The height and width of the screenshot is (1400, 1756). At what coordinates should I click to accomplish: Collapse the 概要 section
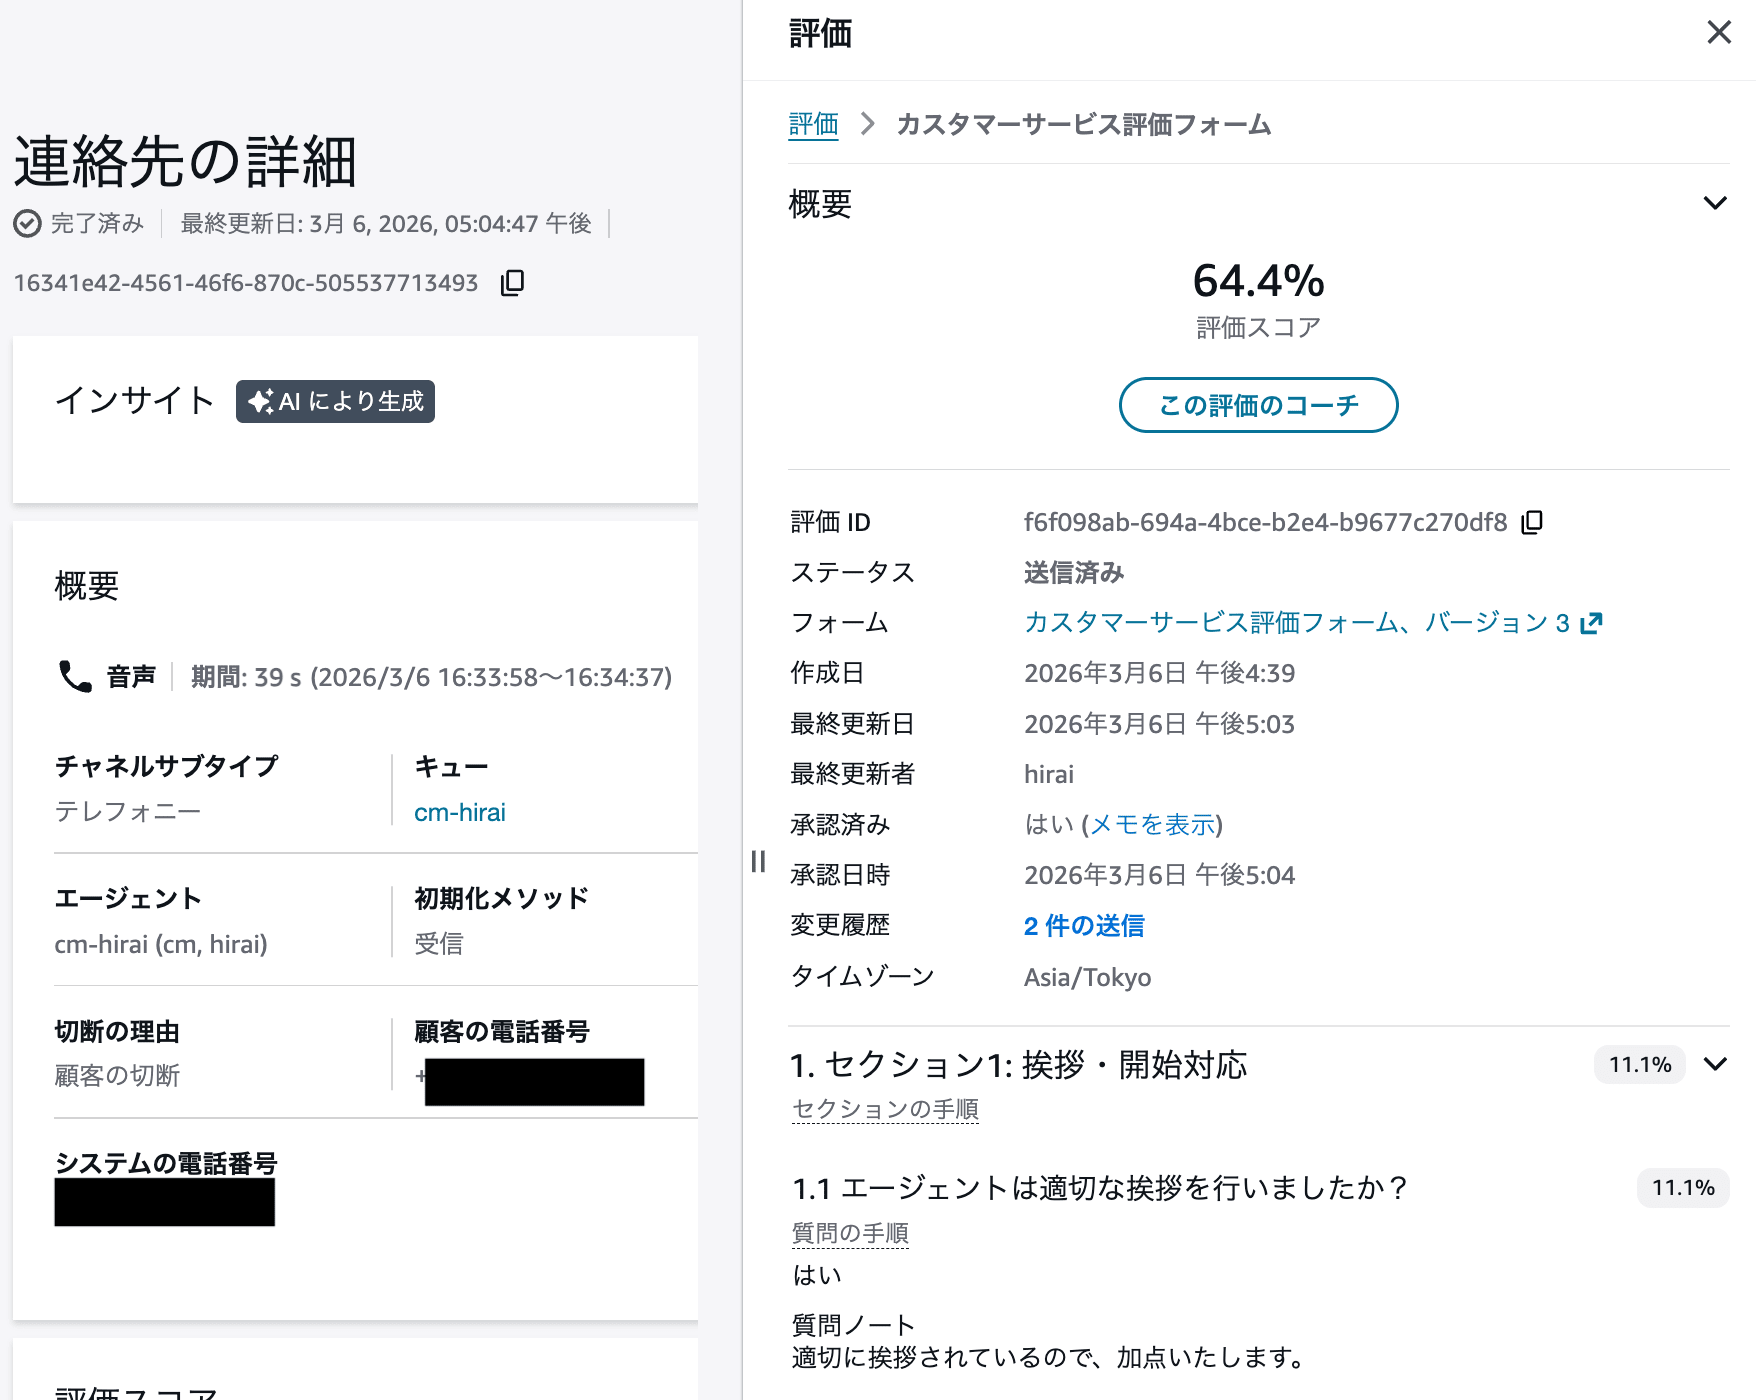tap(1715, 202)
